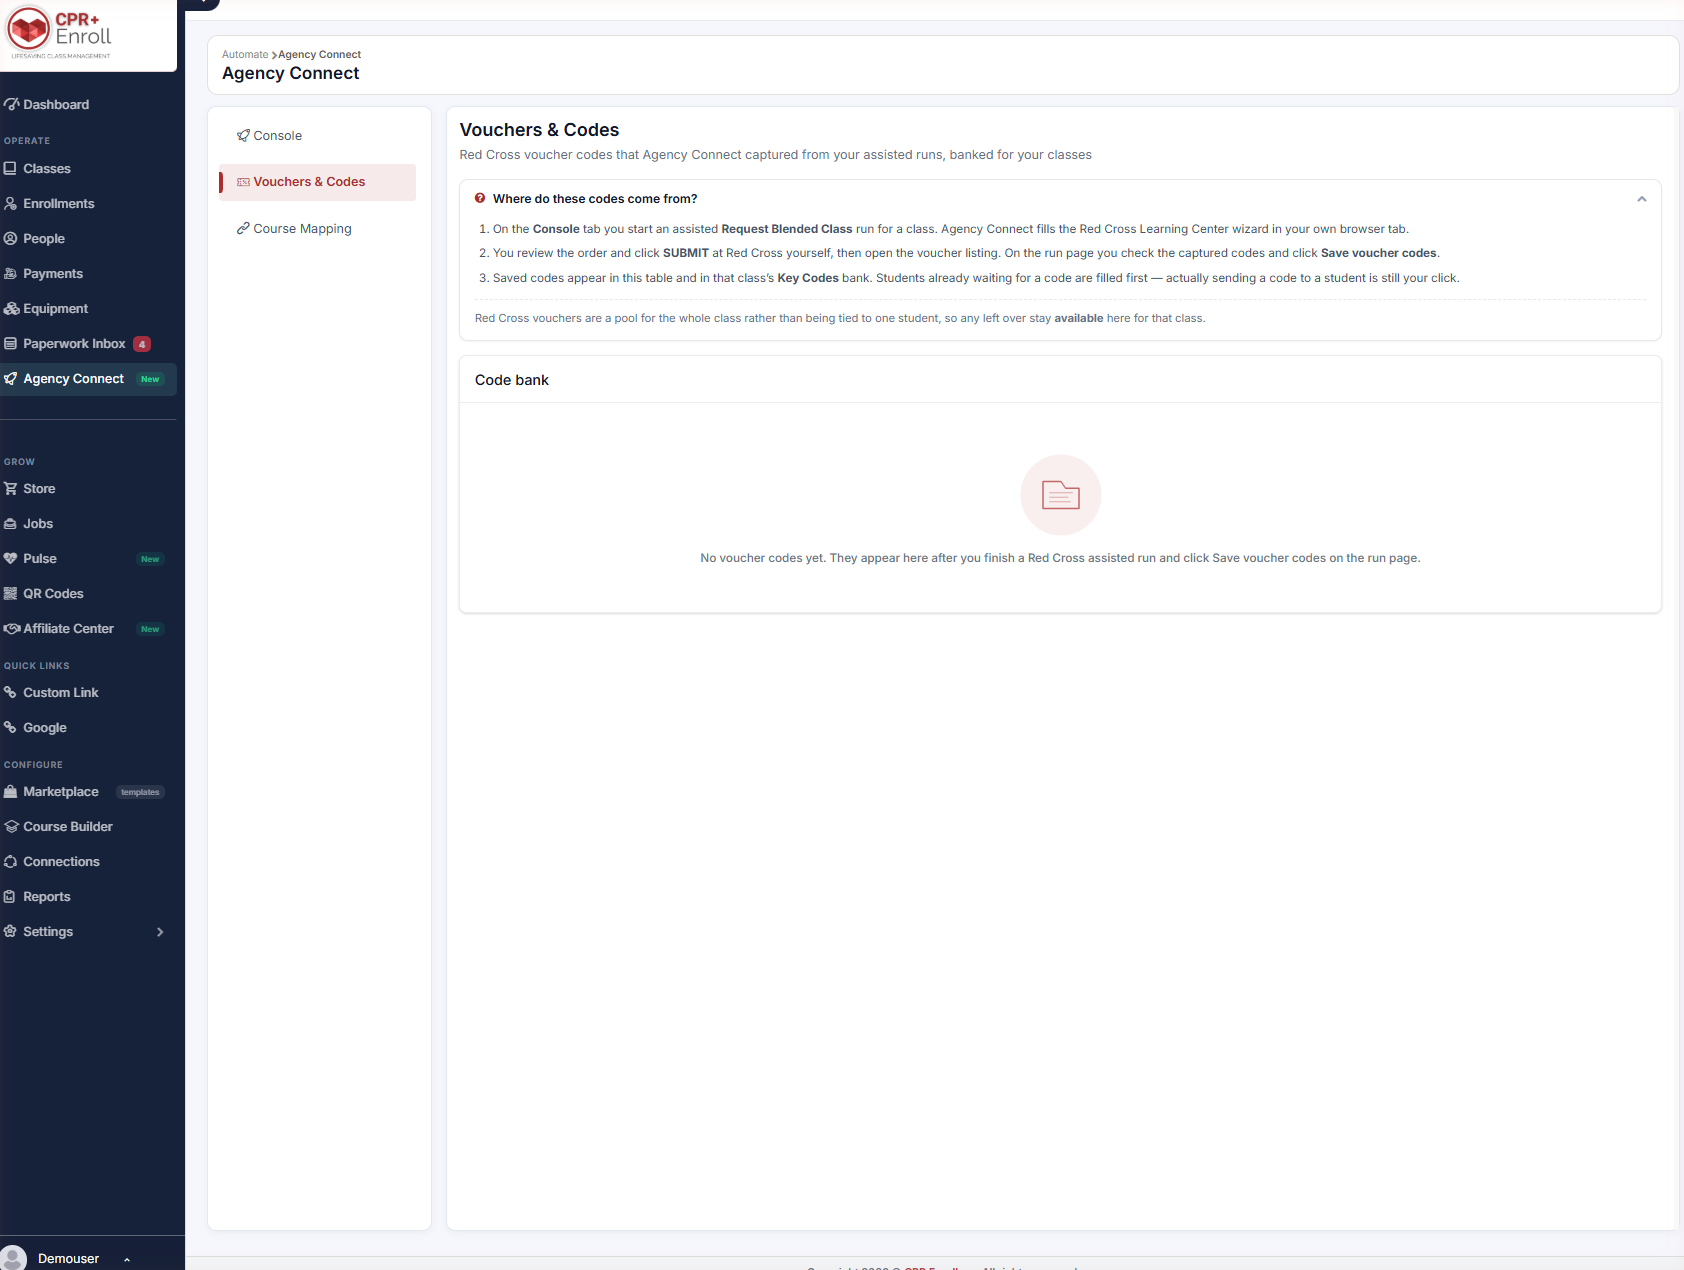Click the New badge beside Affiliate Center
Screen dimensions: 1684x1270
click(x=150, y=629)
